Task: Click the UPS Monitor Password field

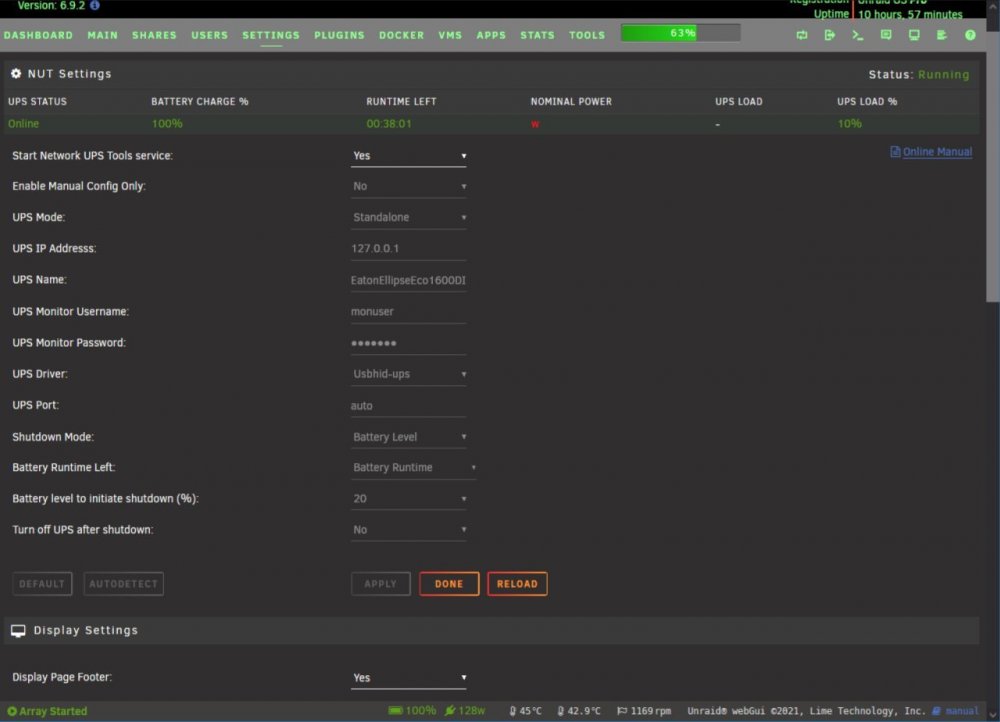Action: (x=409, y=343)
